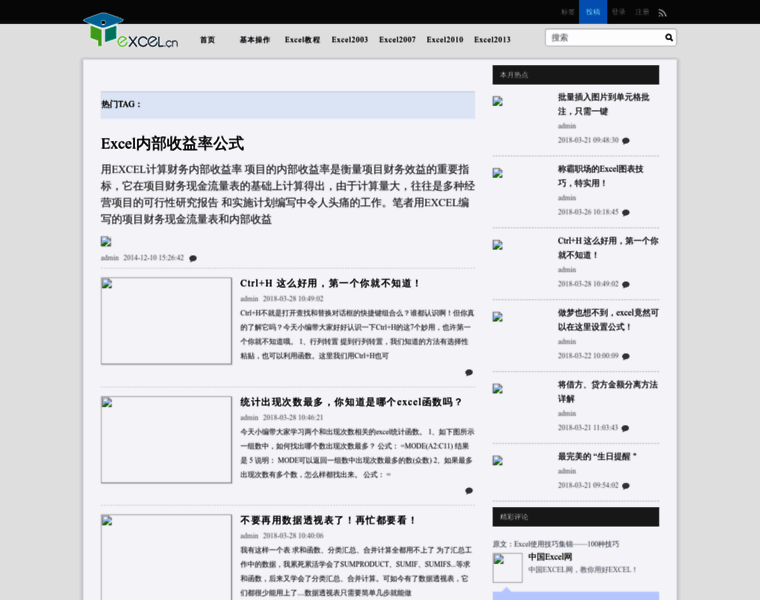Open sidebar link Ctrl+H 这么好用，第一个你就不知道
Image resolution: width=760 pixels, height=600 pixels.
tap(608, 248)
